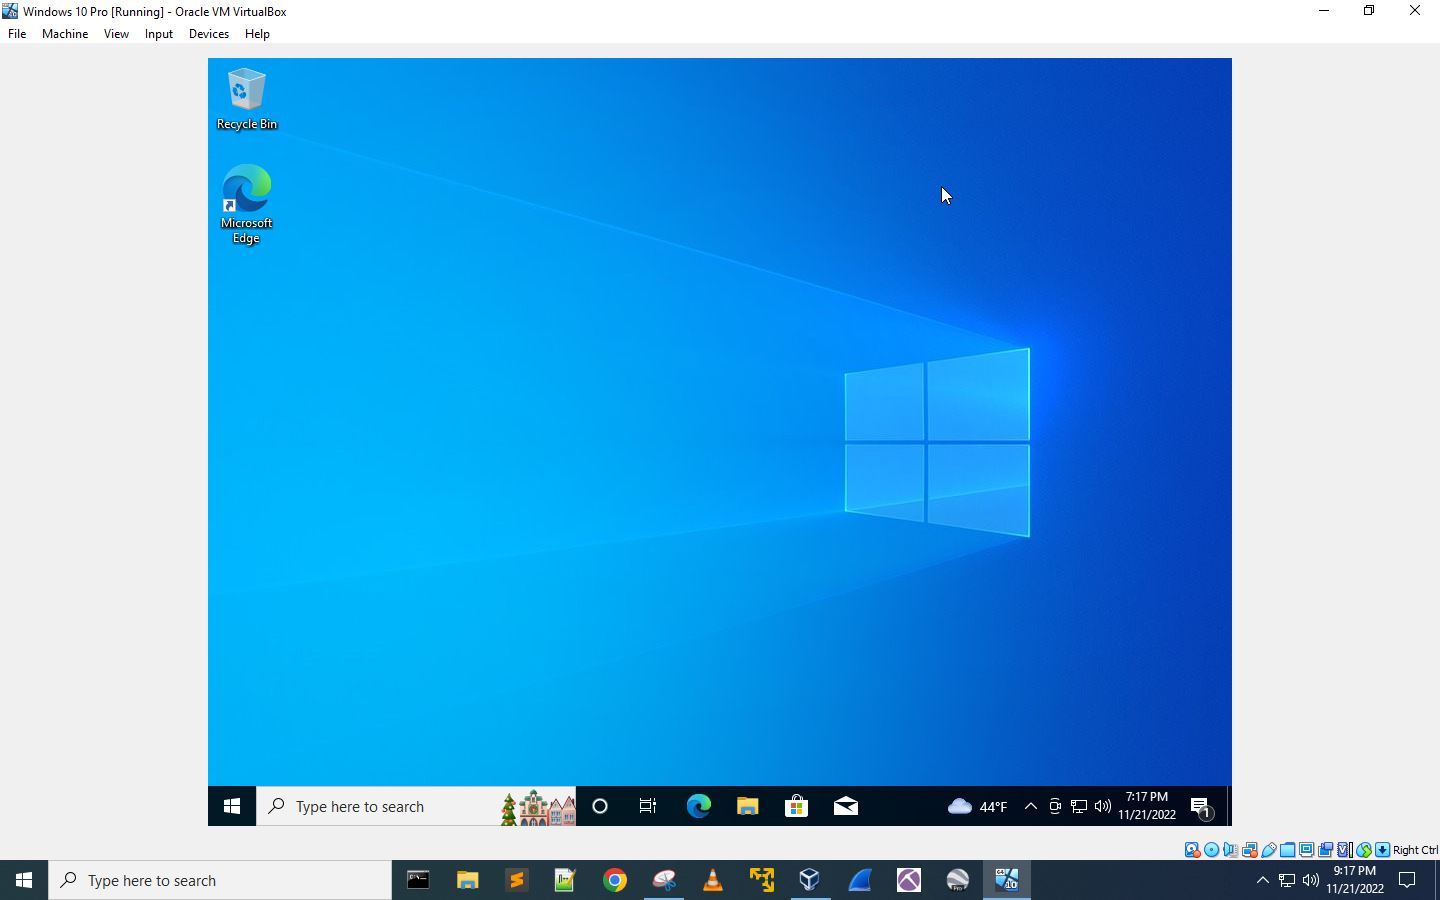Launch Sublime Text from host taskbar

(516, 880)
